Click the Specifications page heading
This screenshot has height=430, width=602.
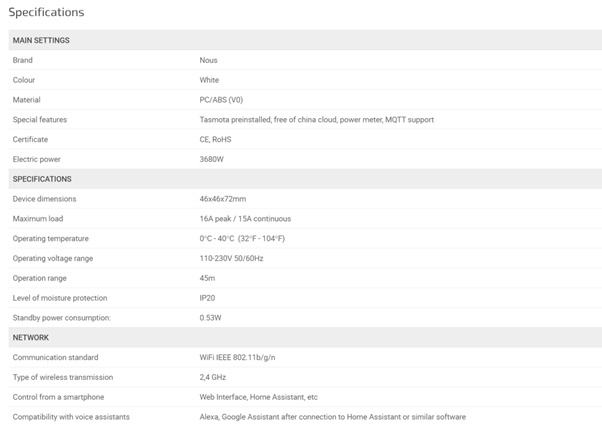click(x=46, y=12)
